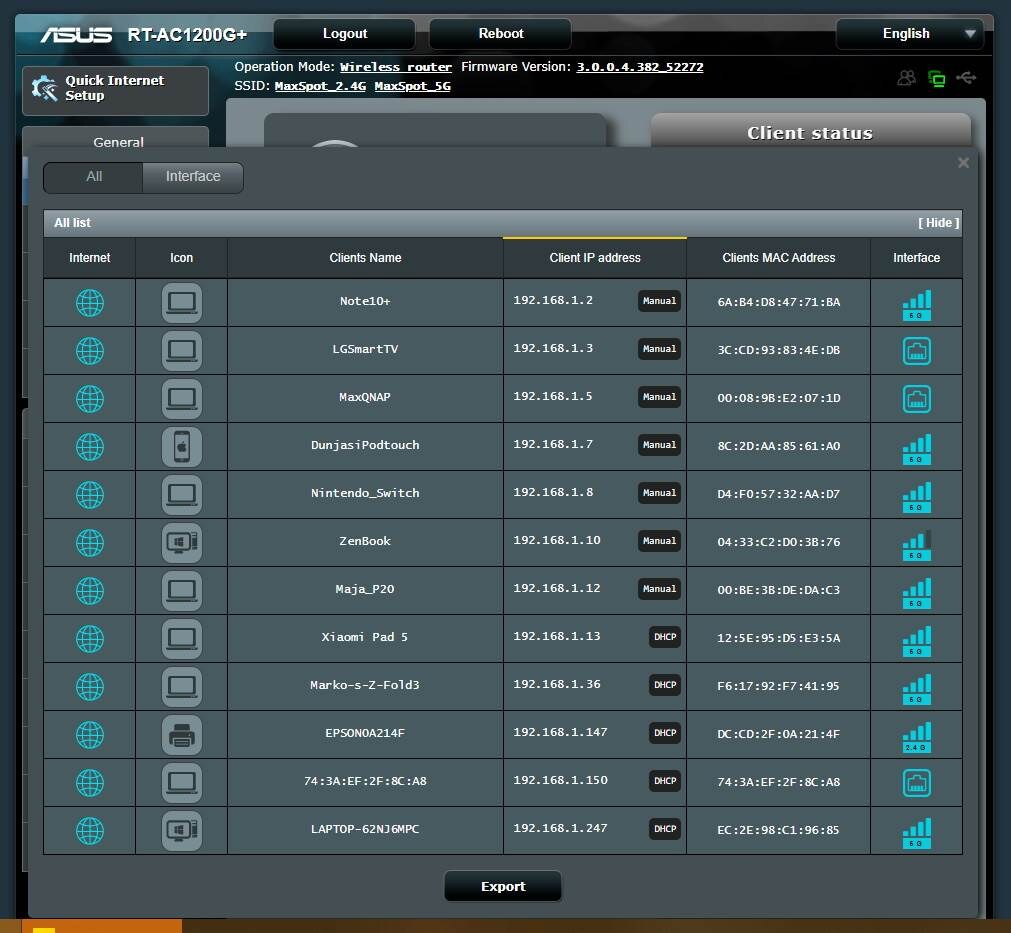Viewport: 1011px width, 933px height.
Task: Click the wired Ethernet icon for LGSmartTV
Action: (x=916, y=350)
